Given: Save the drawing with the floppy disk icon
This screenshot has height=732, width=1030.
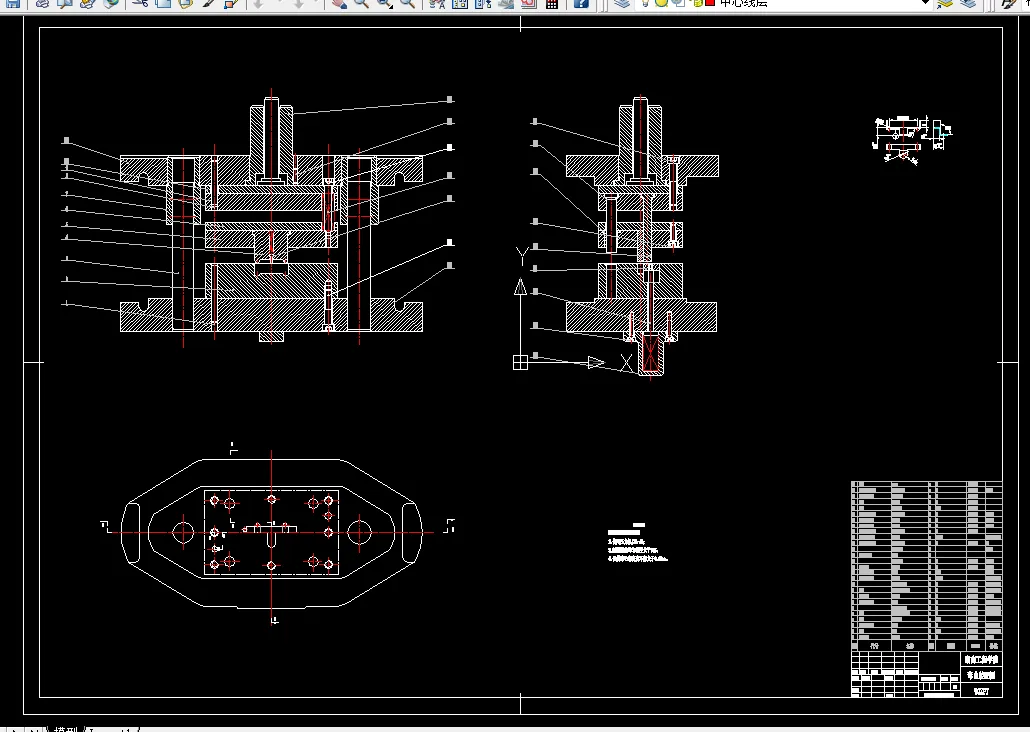Looking at the screenshot, I should [13, 3].
